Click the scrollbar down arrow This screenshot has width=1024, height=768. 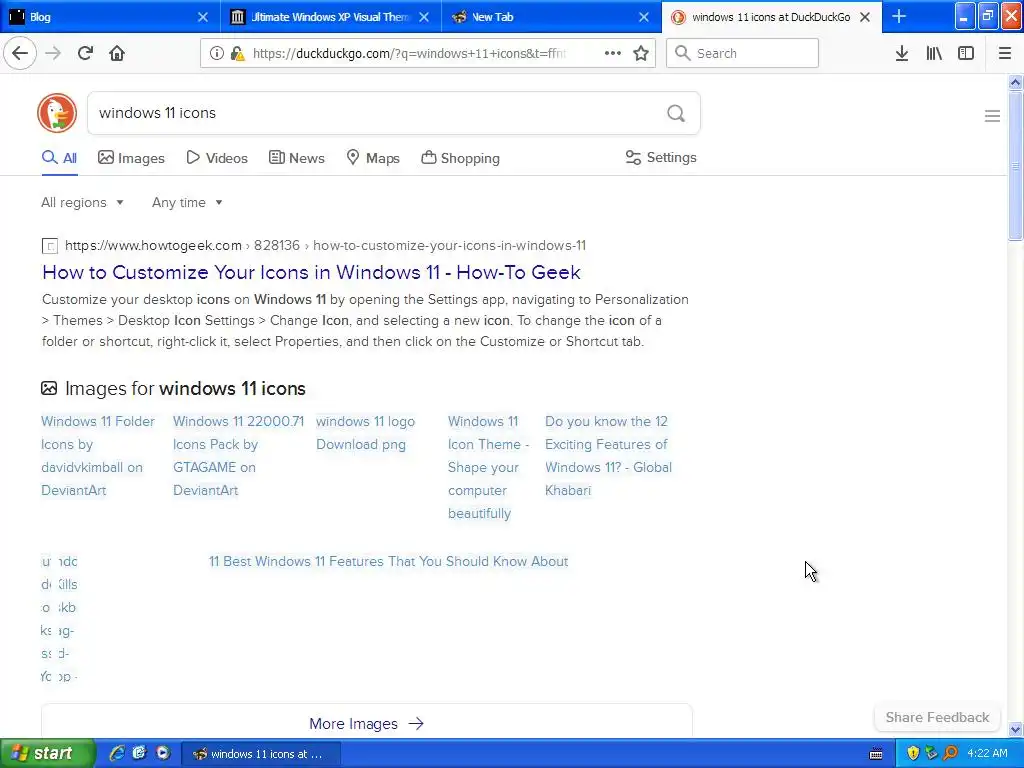click(1016, 729)
